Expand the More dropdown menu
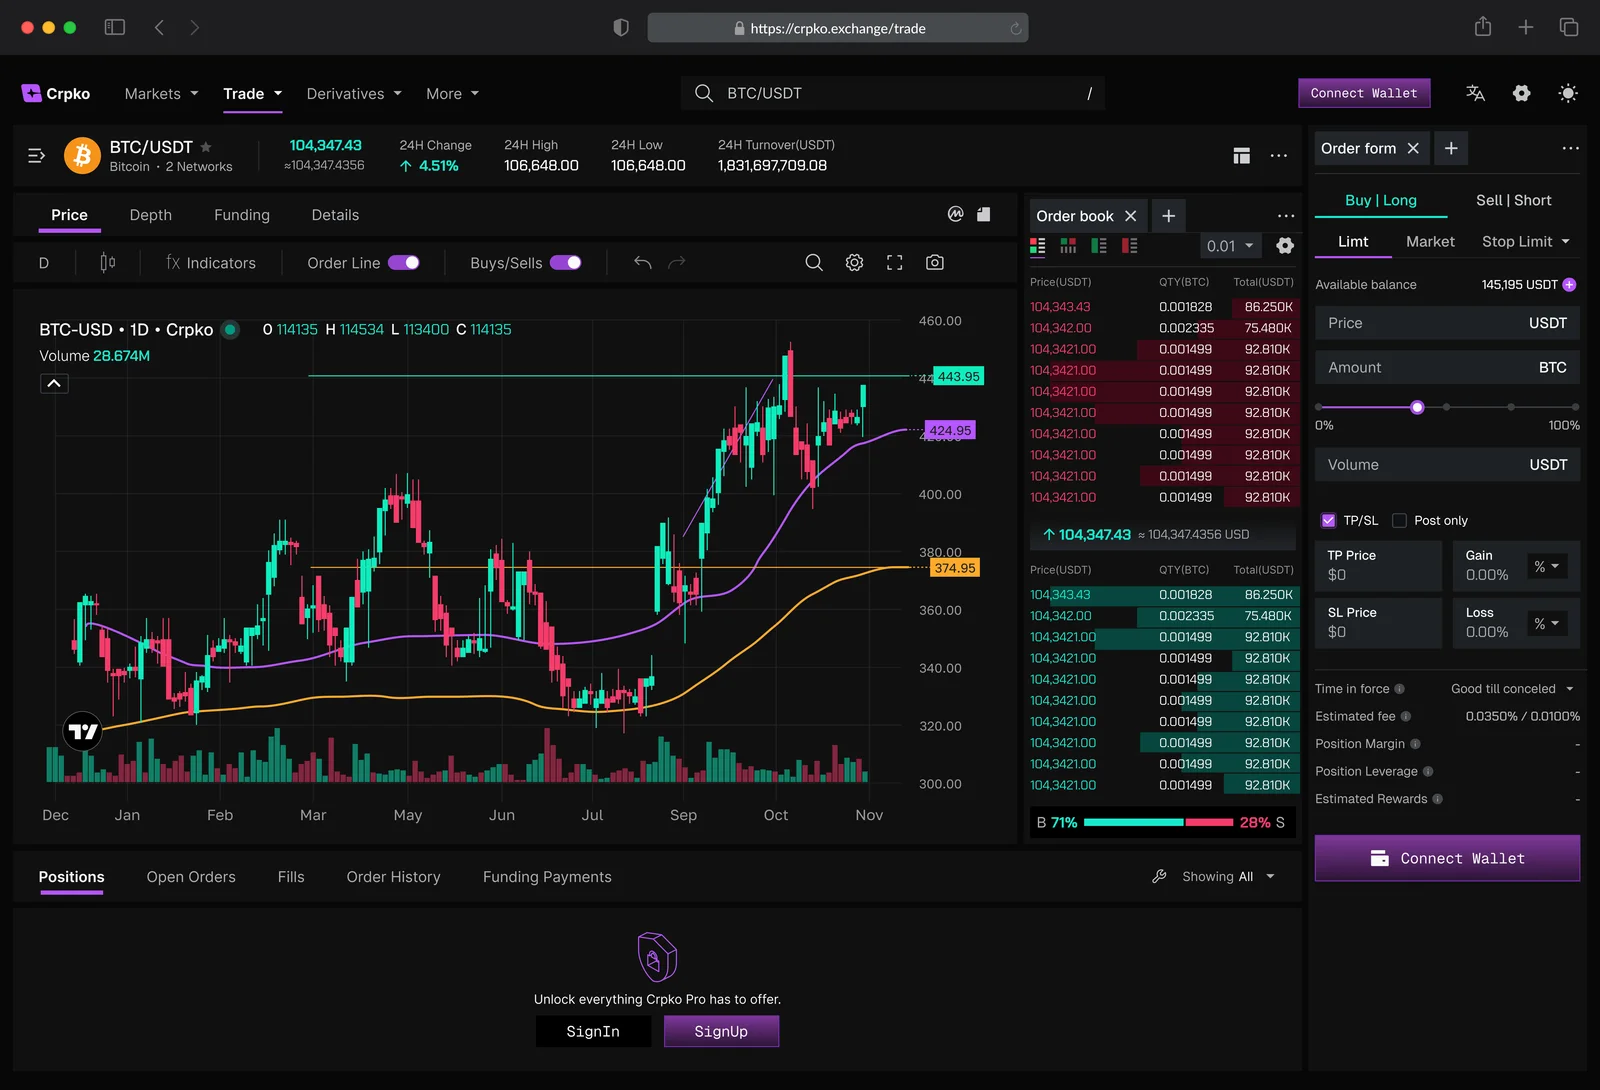This screenshot has height=1090, width=1600. [x=452, y=93]
